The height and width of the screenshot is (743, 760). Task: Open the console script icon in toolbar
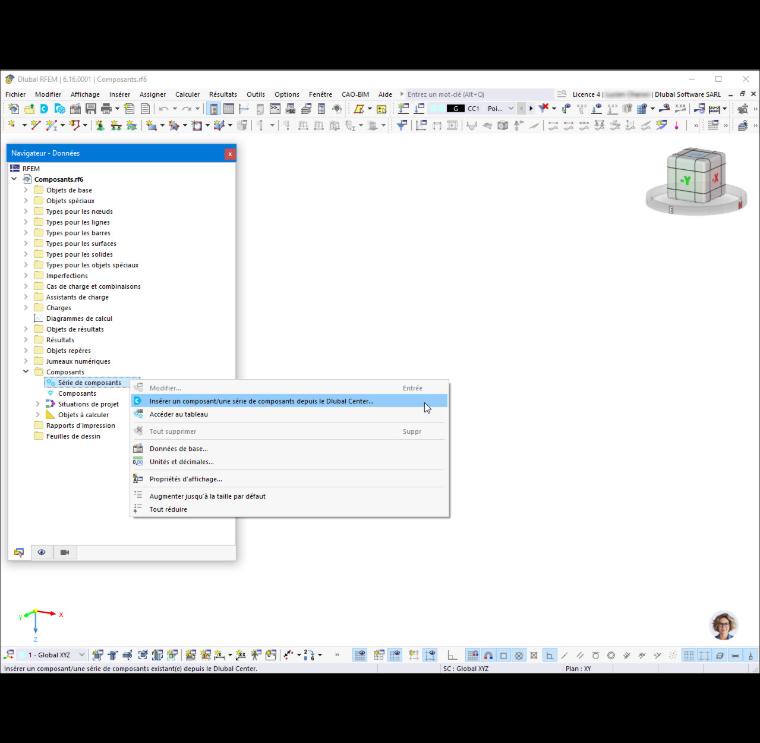coord(275,109)
